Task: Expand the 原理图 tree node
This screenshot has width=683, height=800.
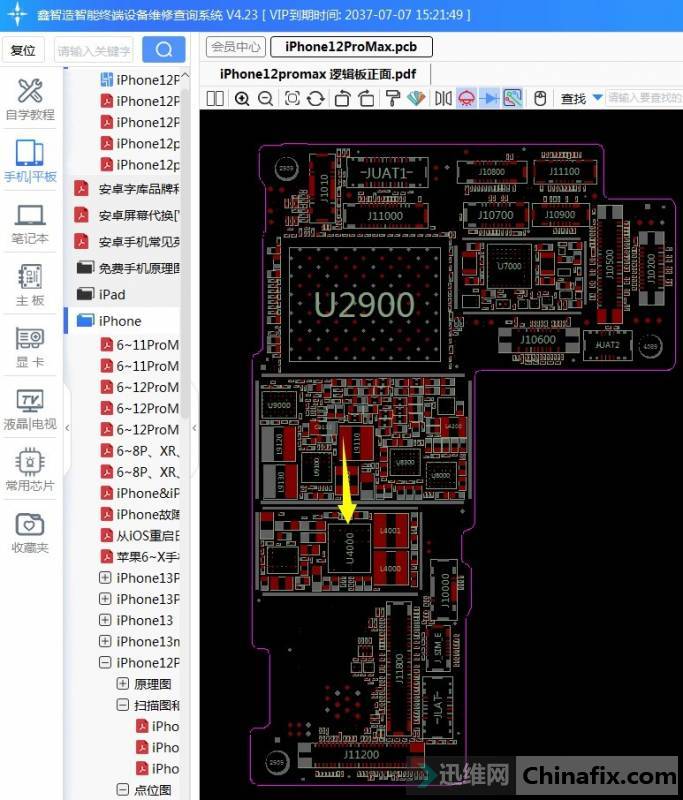Action: coord(123,684)
